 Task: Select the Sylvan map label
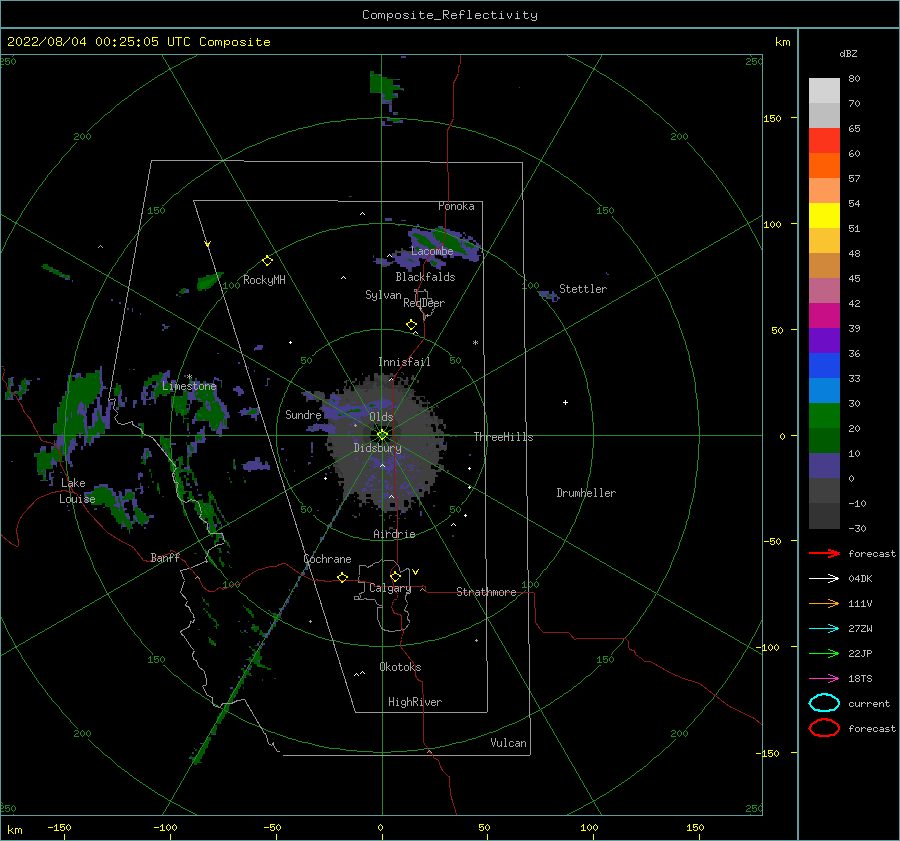coord(383,295)
